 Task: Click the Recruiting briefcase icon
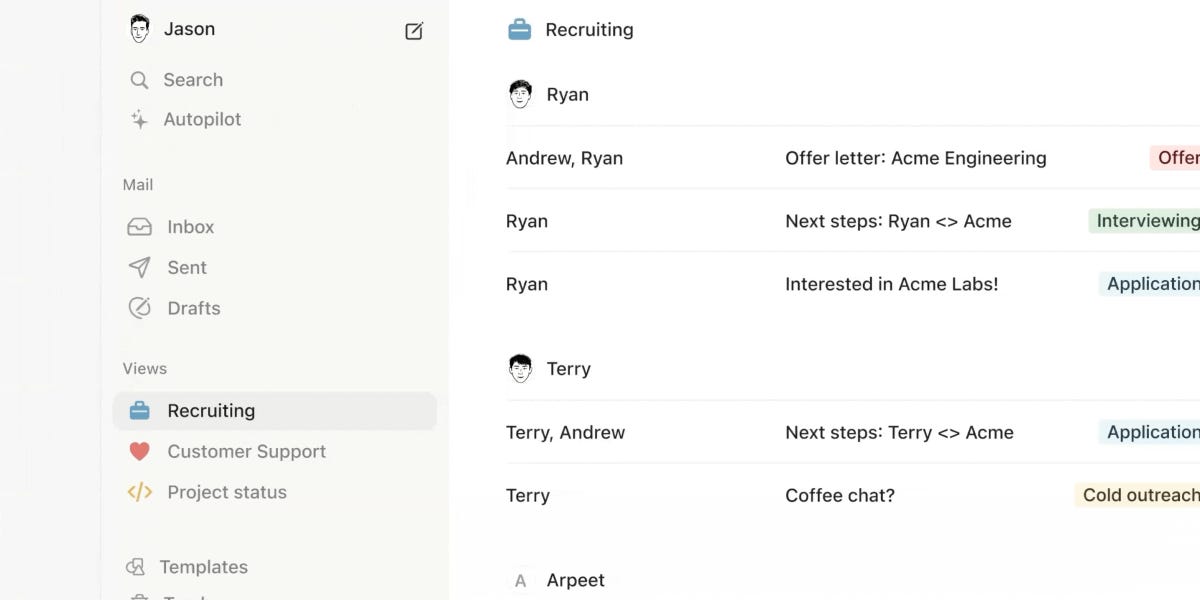139,410
